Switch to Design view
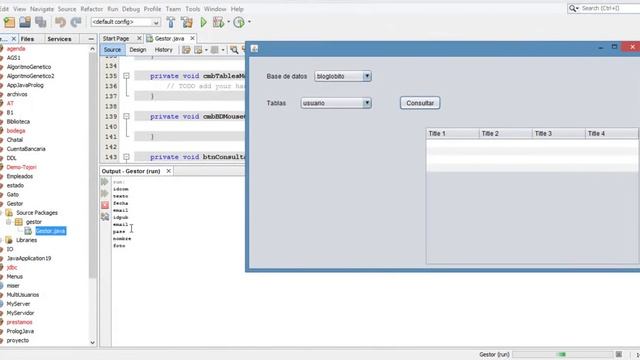Viewport: 640px width, 360px height. [138, 50]
